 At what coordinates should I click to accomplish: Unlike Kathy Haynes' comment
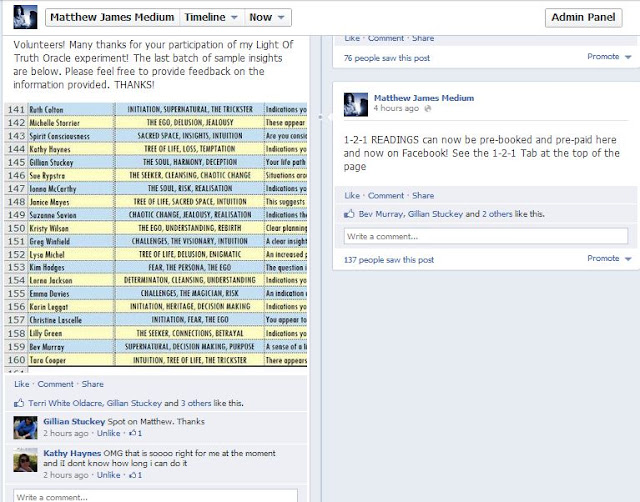point(109,475)
